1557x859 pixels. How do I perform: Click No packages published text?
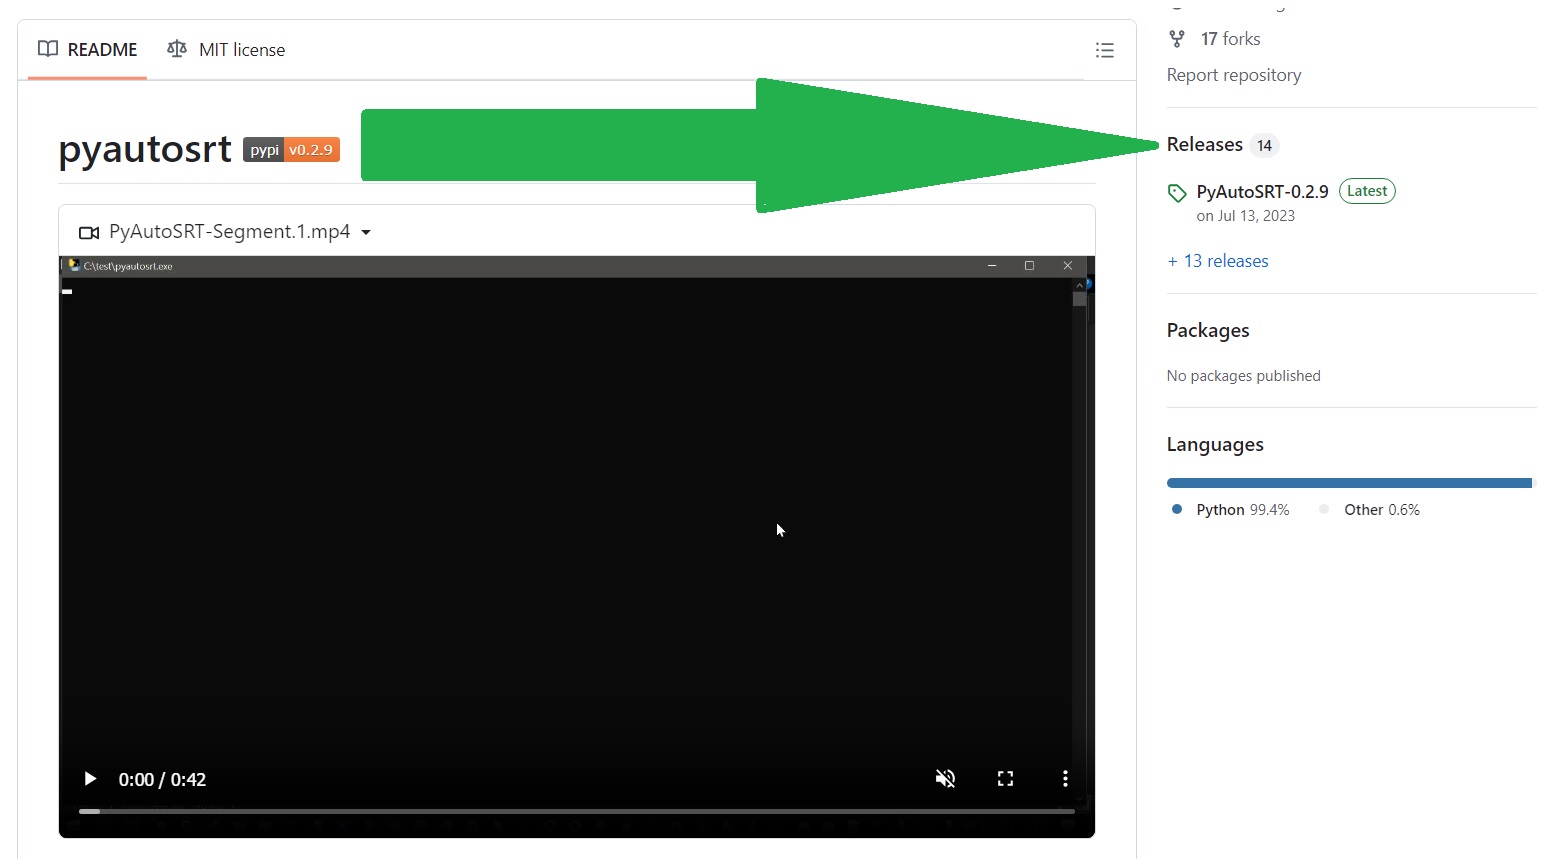coord(1244,376)
